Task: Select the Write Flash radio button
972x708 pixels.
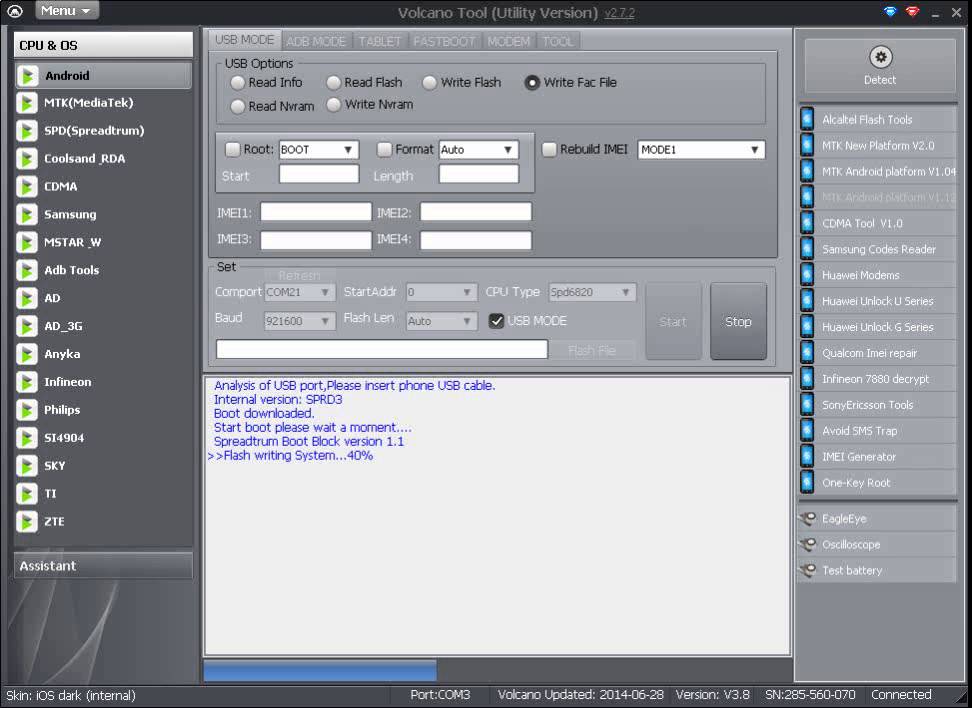Action: click(x=430, y=82)
